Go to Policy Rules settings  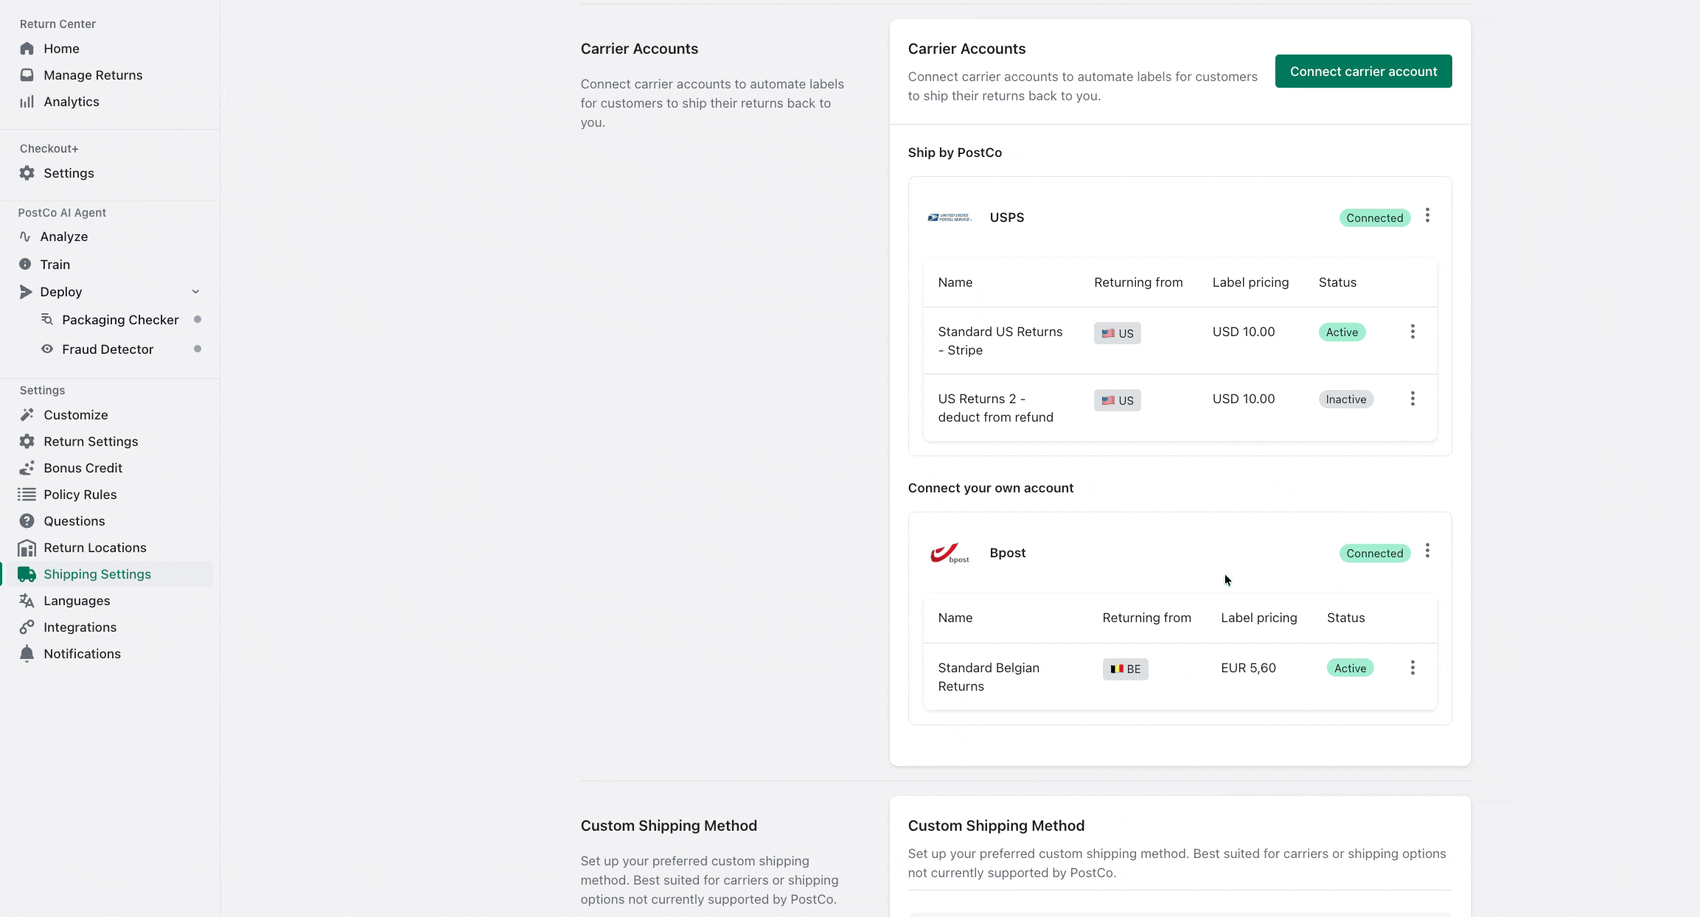click(80, 495)
